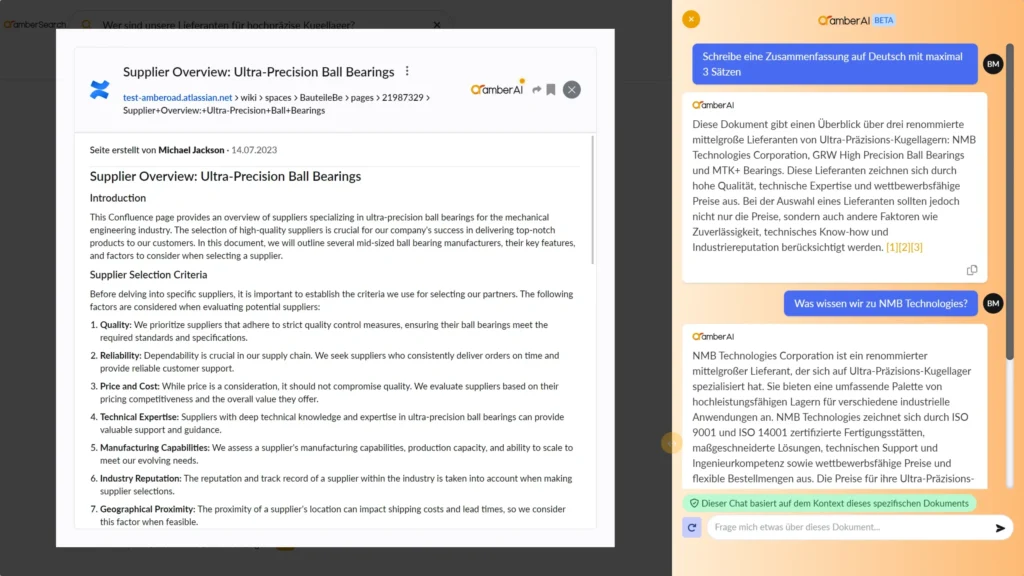Click the Confluence logo icon
The width and height of the screenshot is (1024, 576).
click(99, 90)
